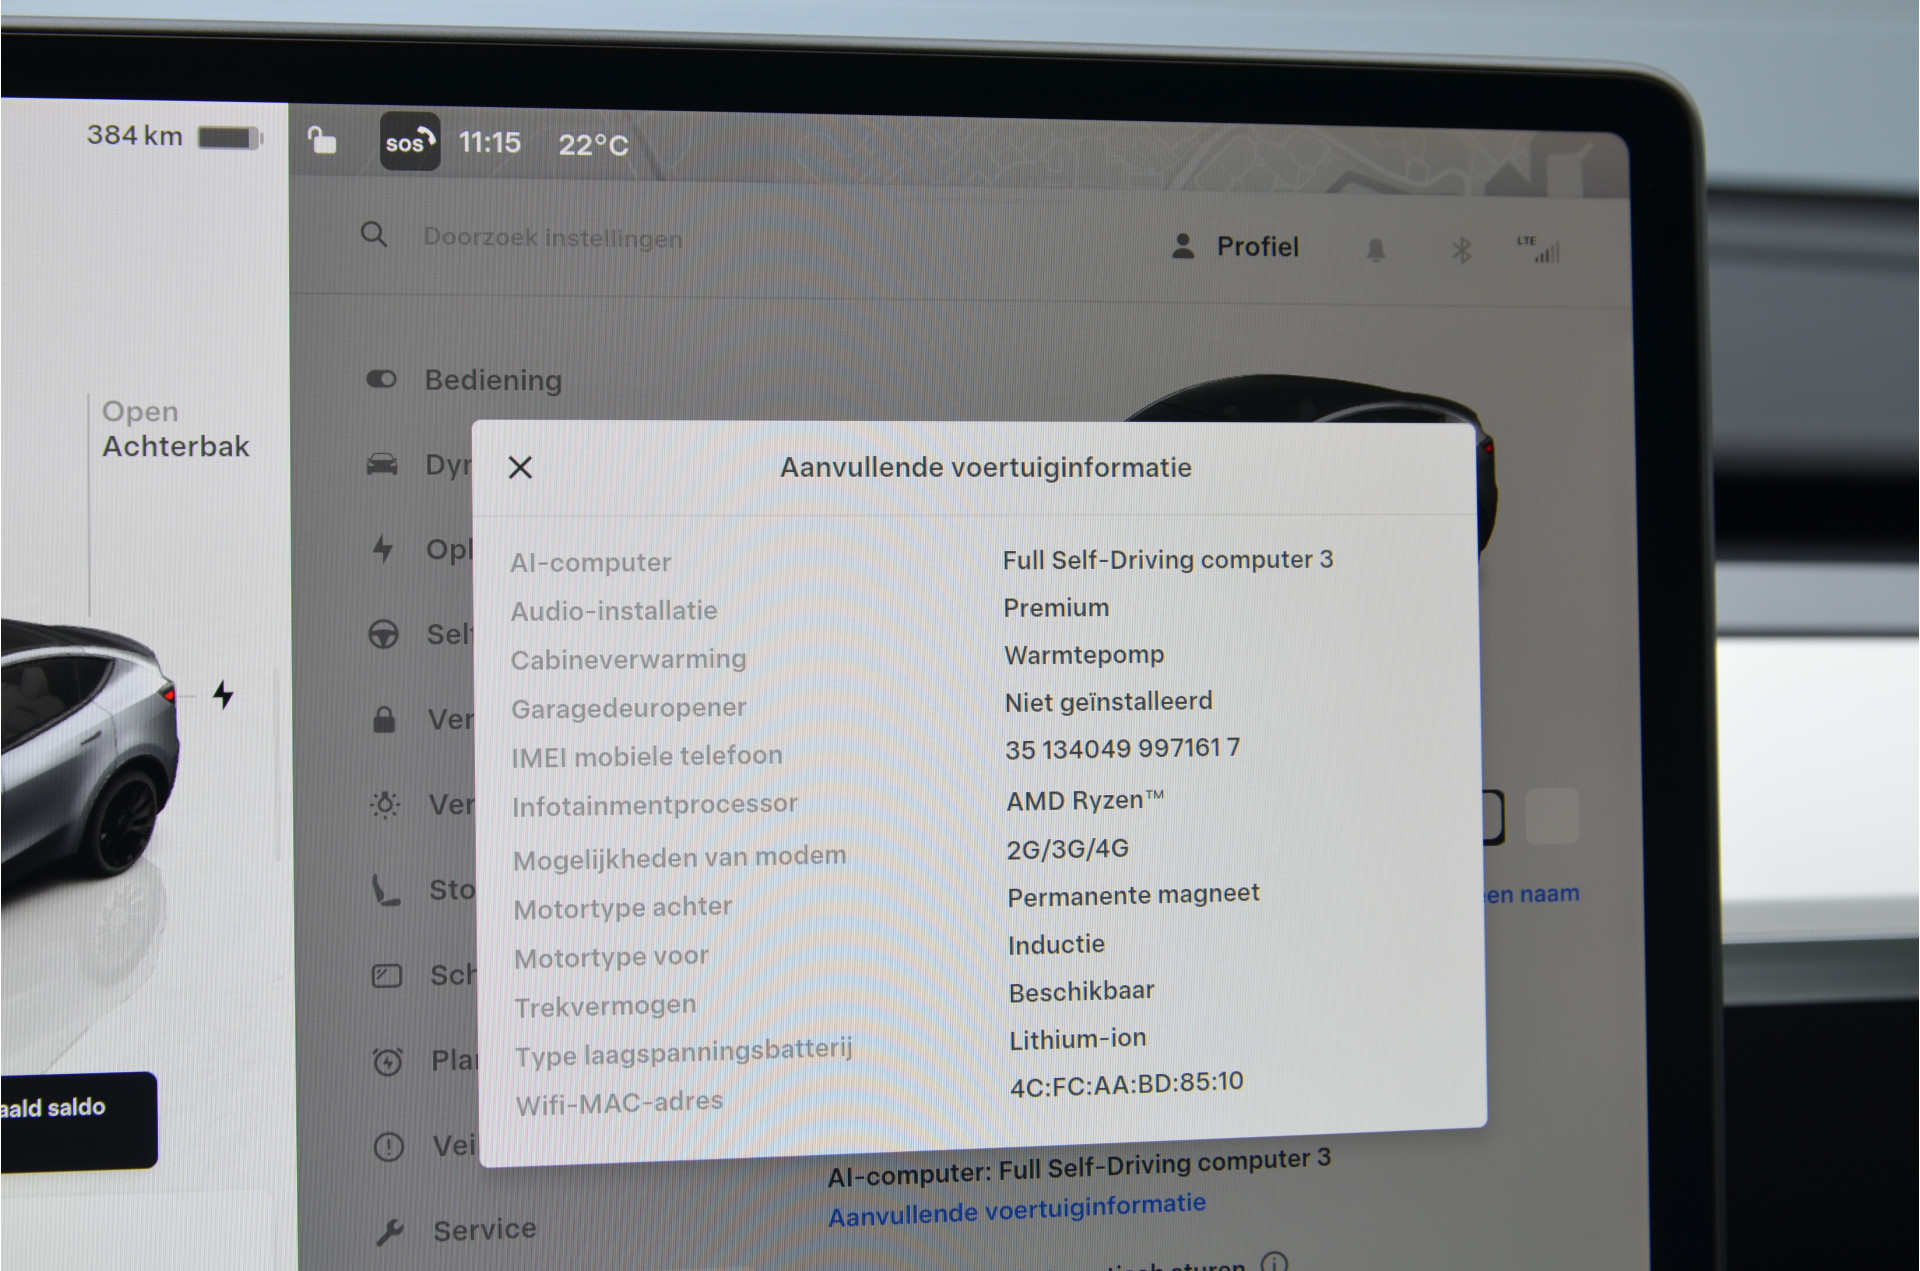Tap the Premium audio value
The width and height of the screenshot is (1920, 1271).
click(x=1056, y=608)
